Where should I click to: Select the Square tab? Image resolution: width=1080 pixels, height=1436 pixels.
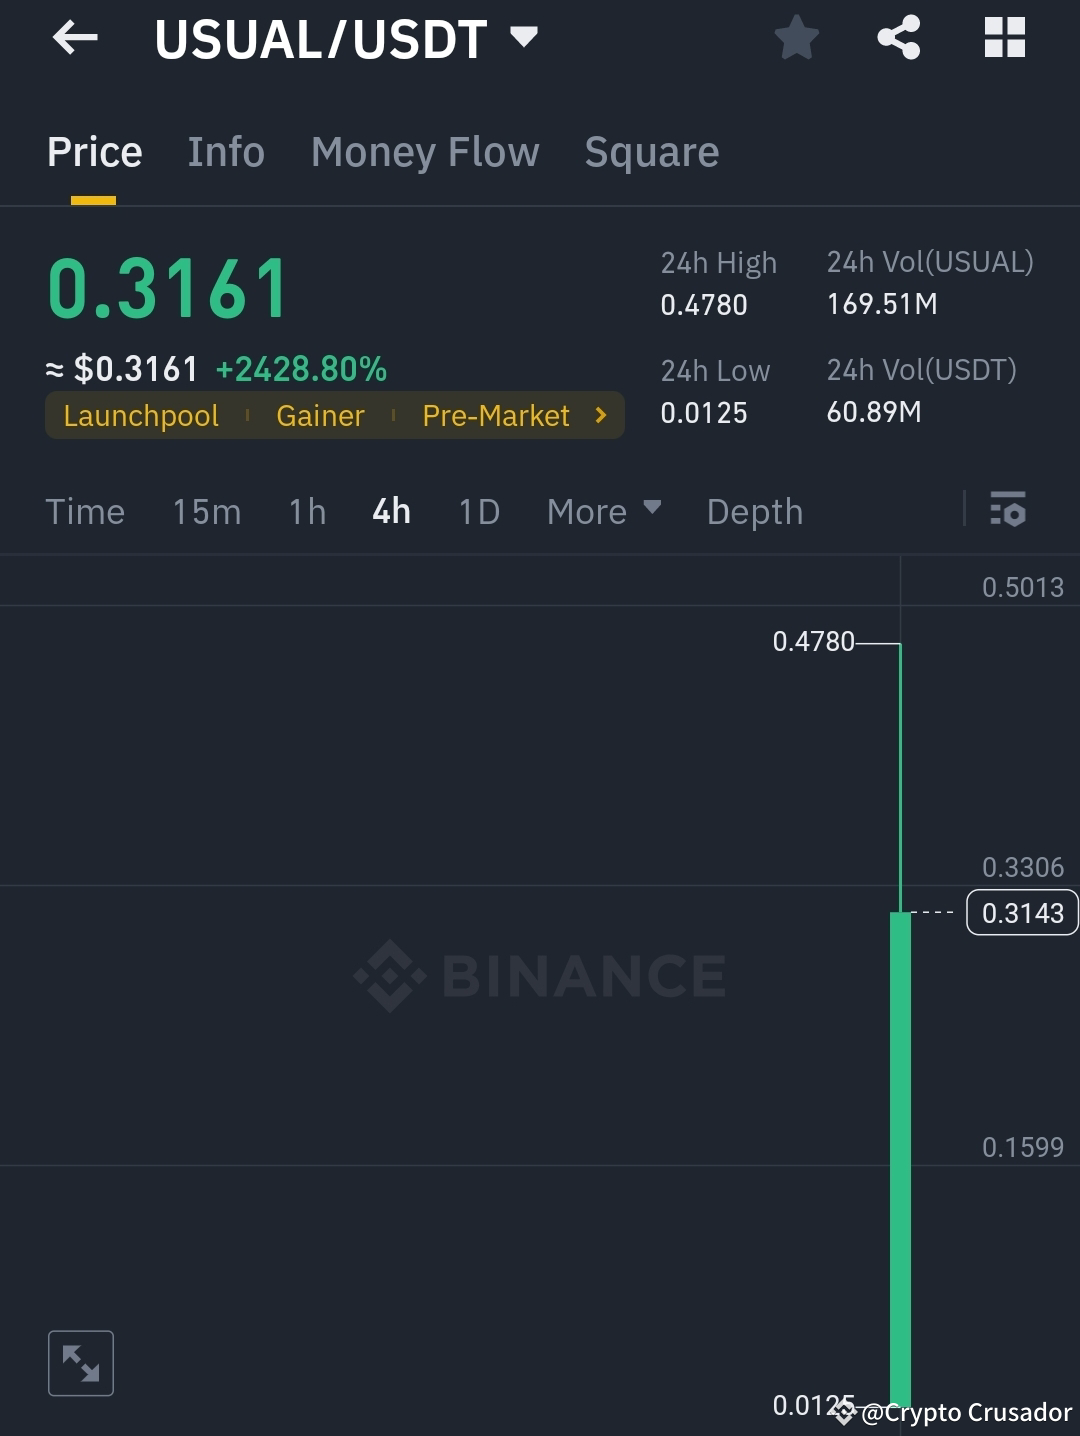point(651,152)
